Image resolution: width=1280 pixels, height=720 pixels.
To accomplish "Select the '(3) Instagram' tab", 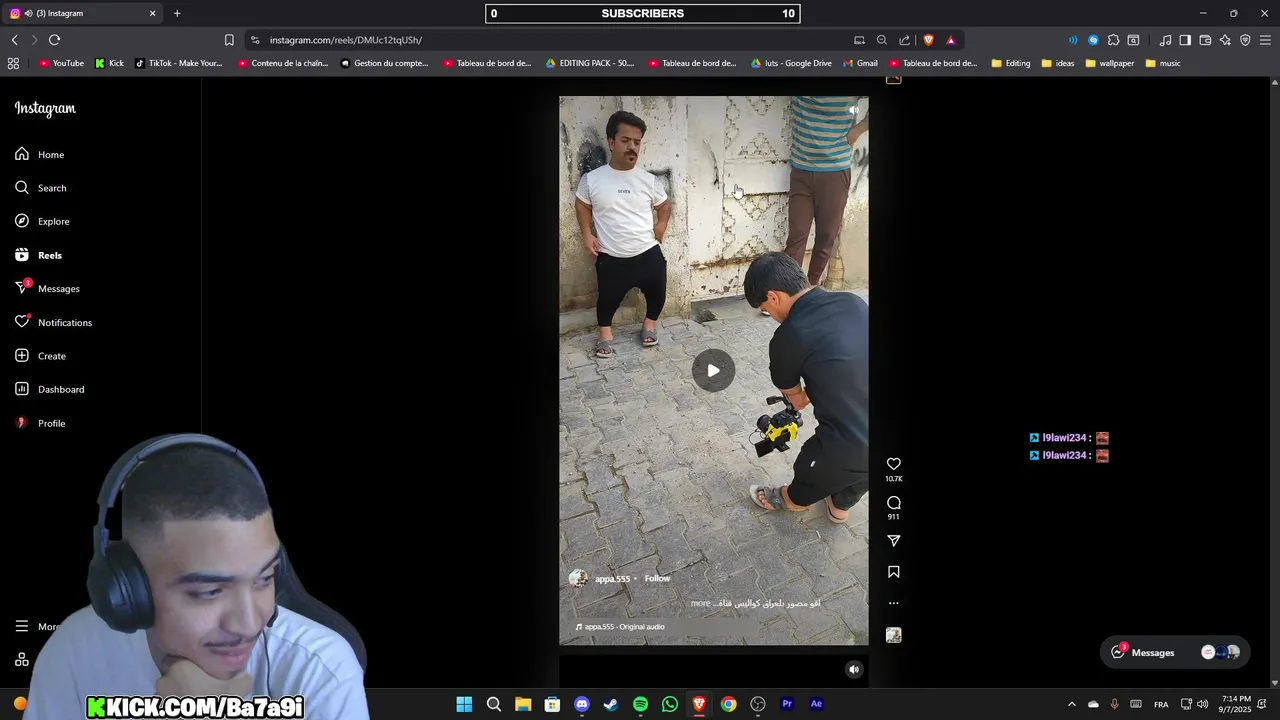I will pyautogui.click(x=83, y=13).
